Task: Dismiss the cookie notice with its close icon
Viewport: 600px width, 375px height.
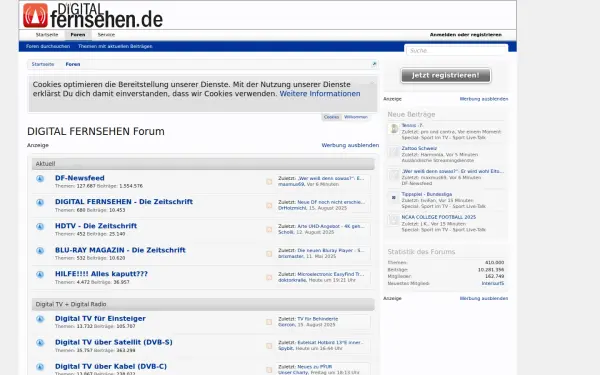Action: (x=372, y=82)
